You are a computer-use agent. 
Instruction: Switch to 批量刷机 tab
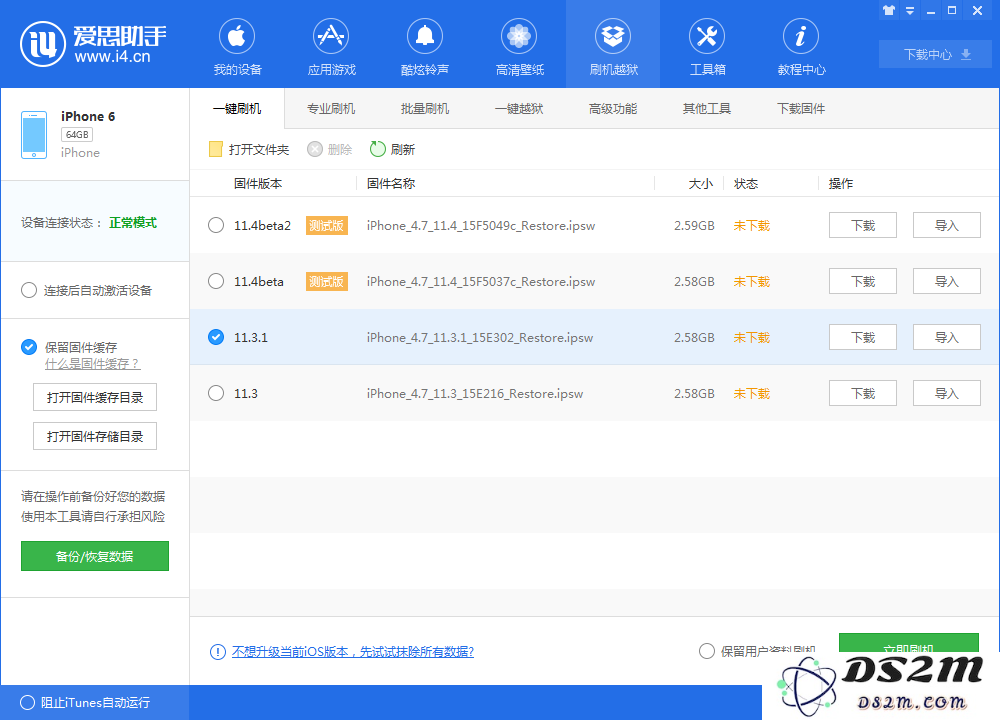(425, 108)
